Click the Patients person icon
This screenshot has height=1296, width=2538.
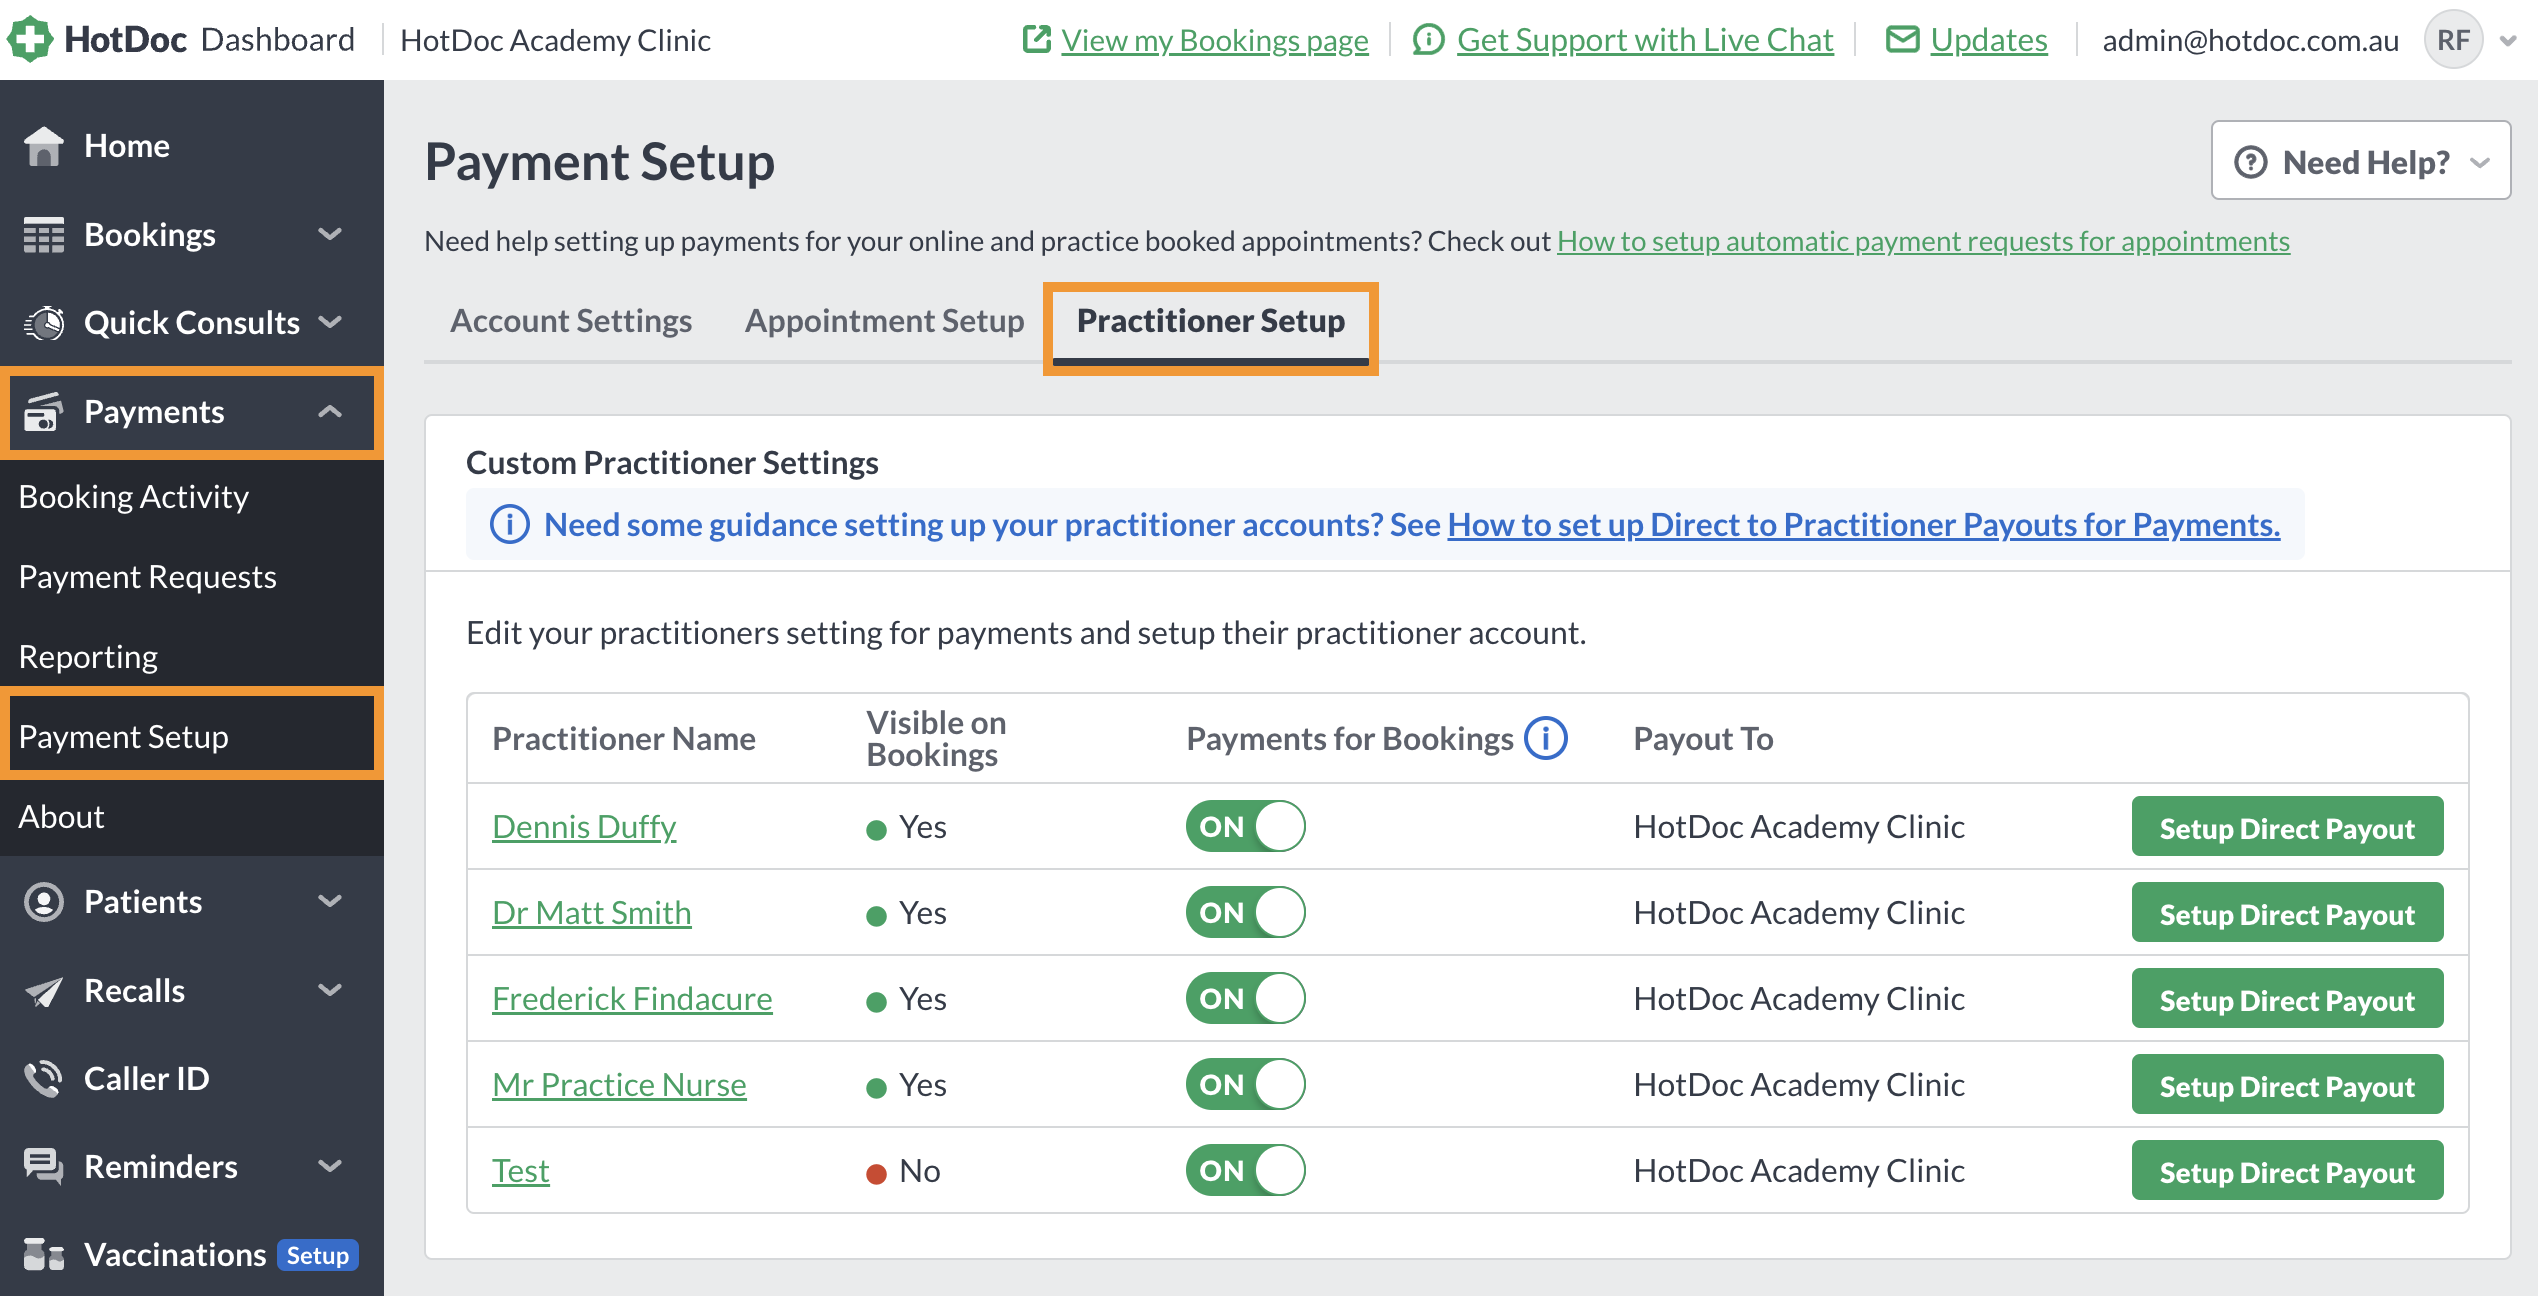[44, 902]
